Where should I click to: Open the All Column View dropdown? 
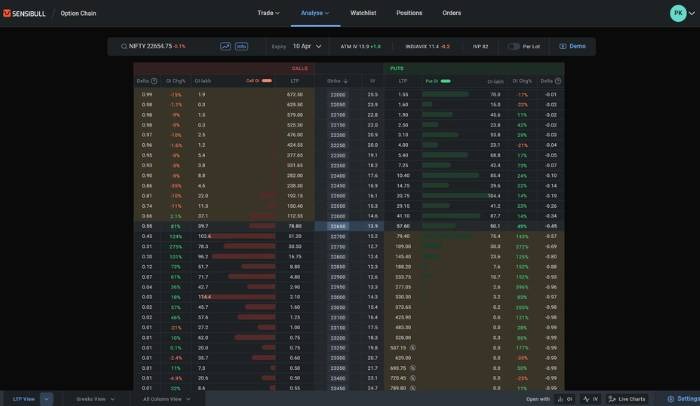coord(165,398)
